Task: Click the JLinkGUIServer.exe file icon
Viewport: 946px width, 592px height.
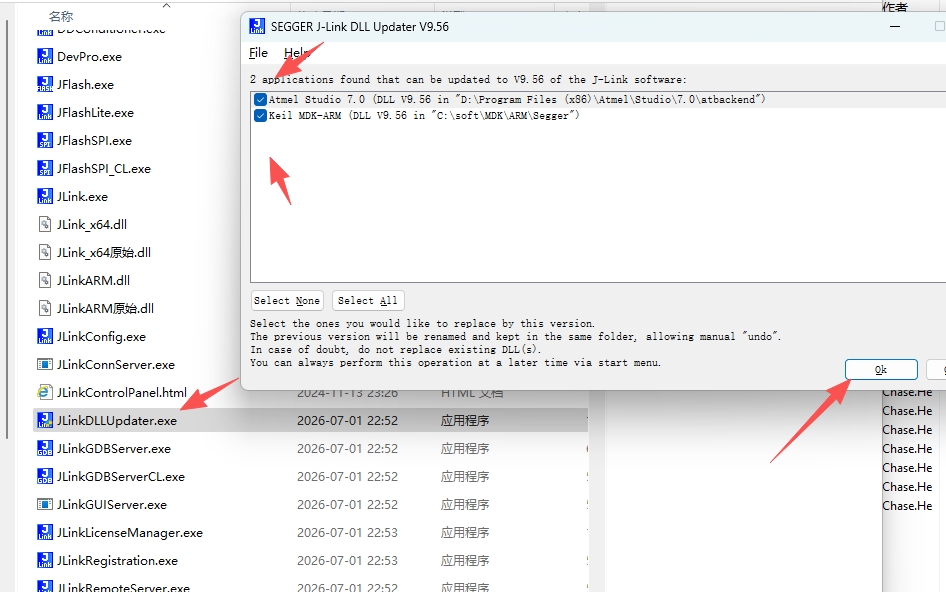Action: pyautogui.click(x=45, y=504)
